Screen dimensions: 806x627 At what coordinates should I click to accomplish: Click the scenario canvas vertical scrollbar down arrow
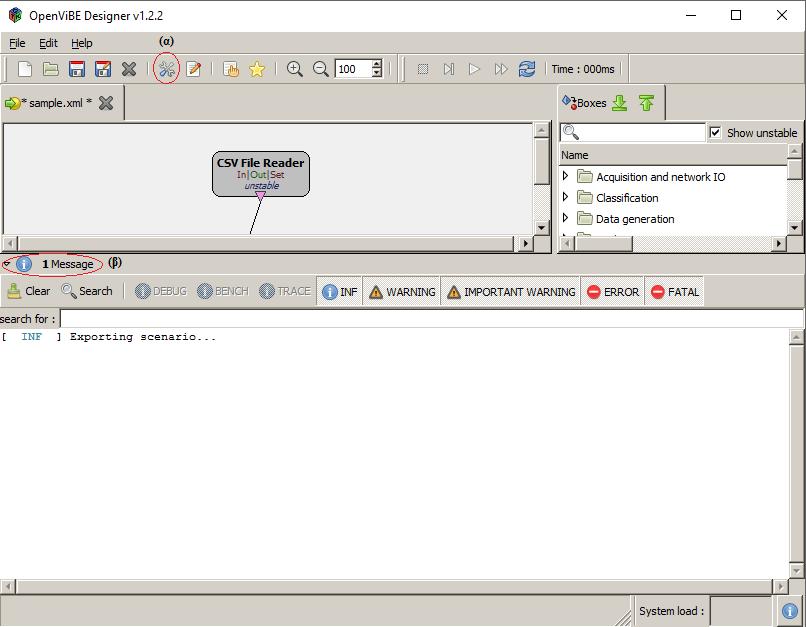point(541,227)
